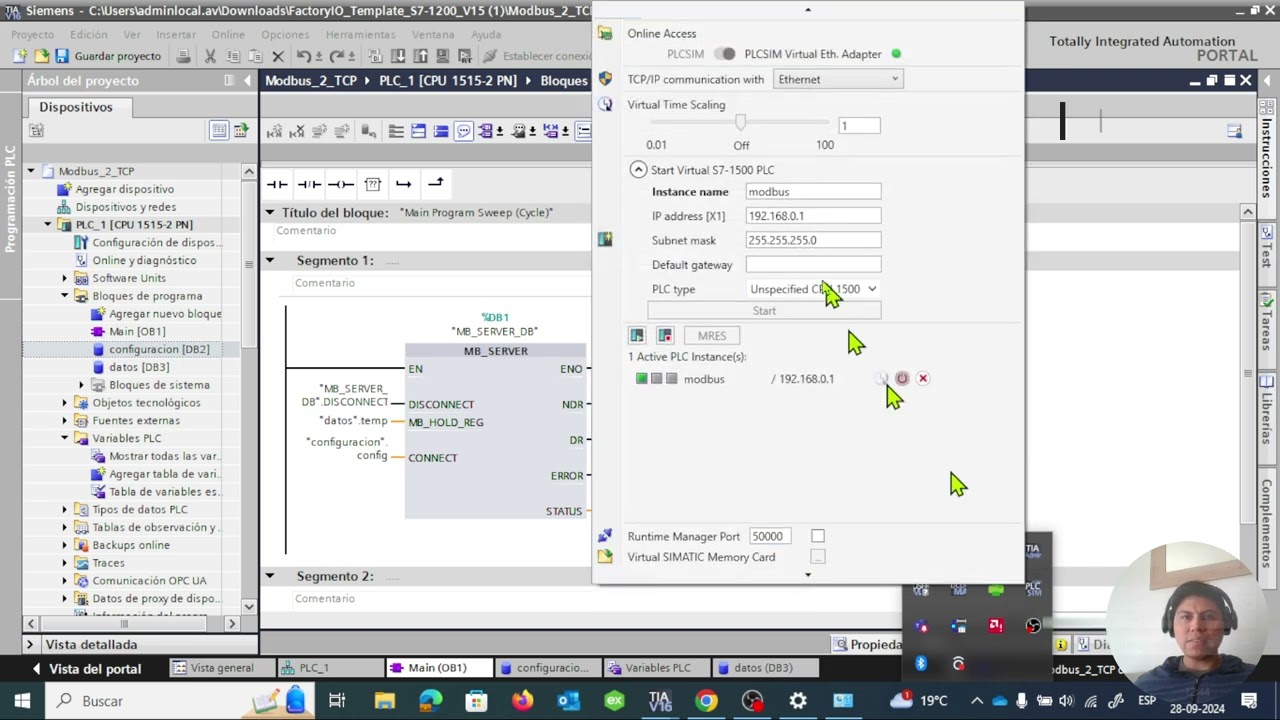Click the Default gateway input field
The width and height of the screenshot is (1280, 720).
coord(813,265)
